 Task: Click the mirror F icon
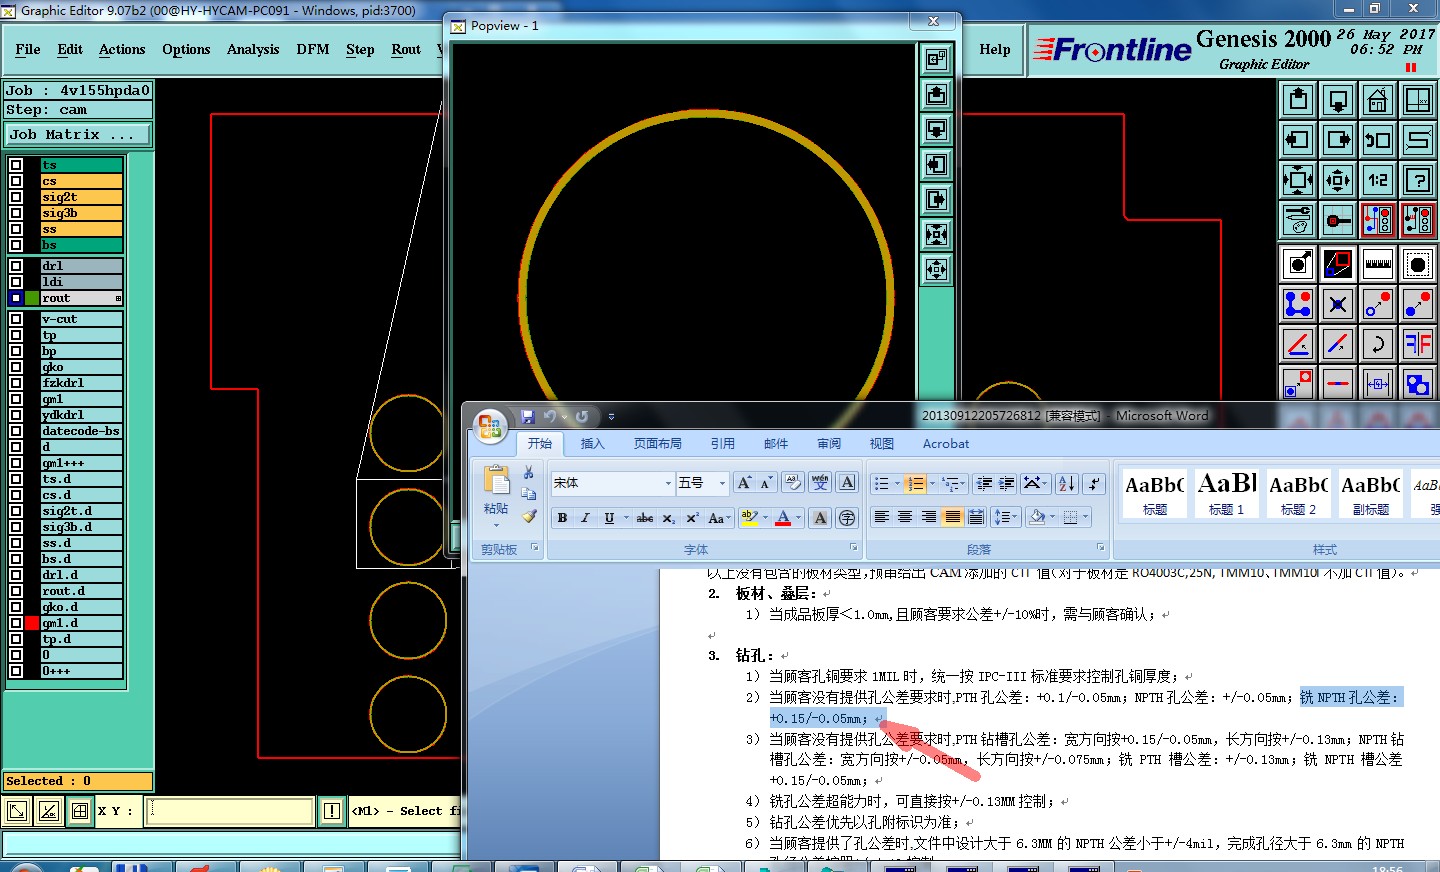coord(1418,344)
